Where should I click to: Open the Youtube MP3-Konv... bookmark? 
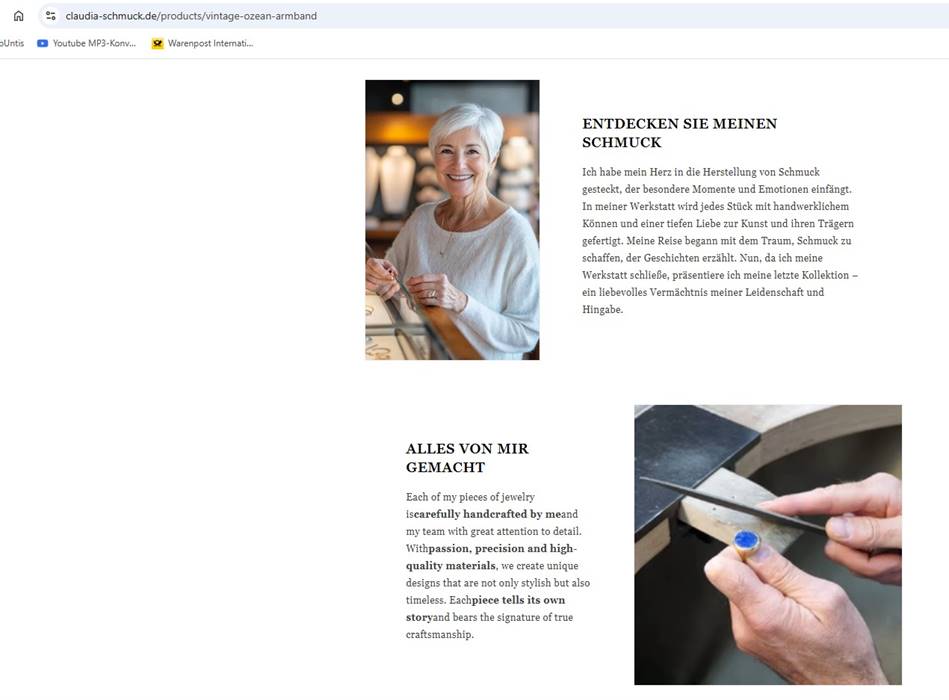(x=87, y=43)
